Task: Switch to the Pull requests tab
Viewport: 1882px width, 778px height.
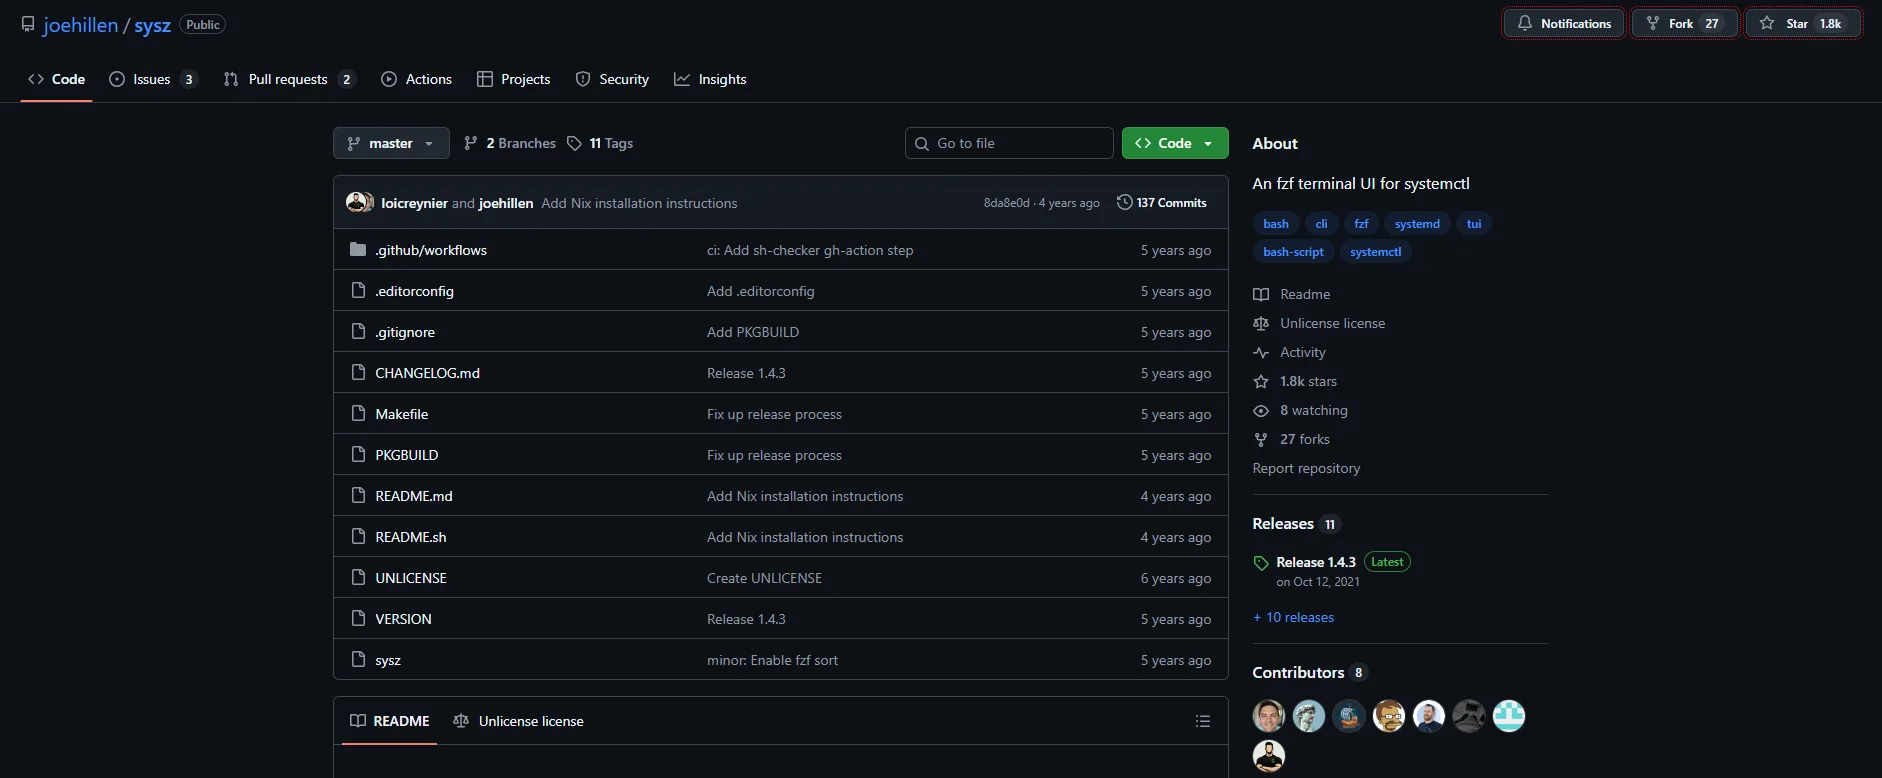Action: pyautogui.click(x=288, y=79)
